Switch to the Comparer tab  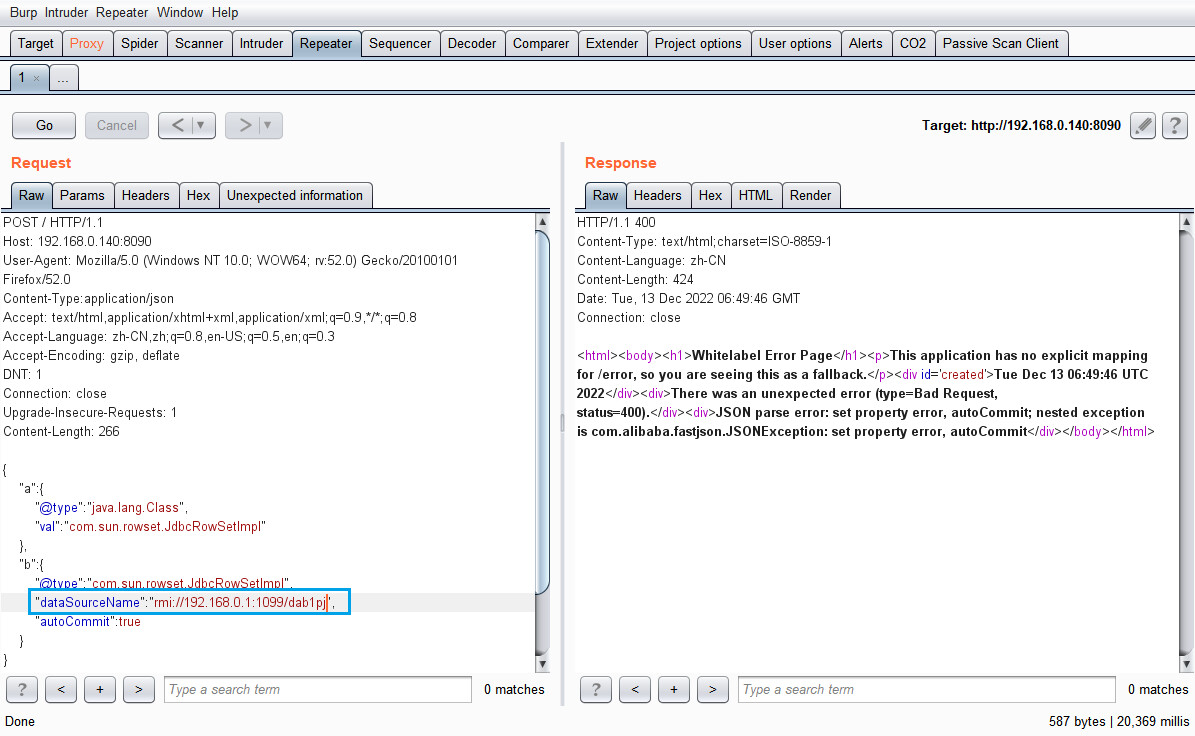click(541, 43)
